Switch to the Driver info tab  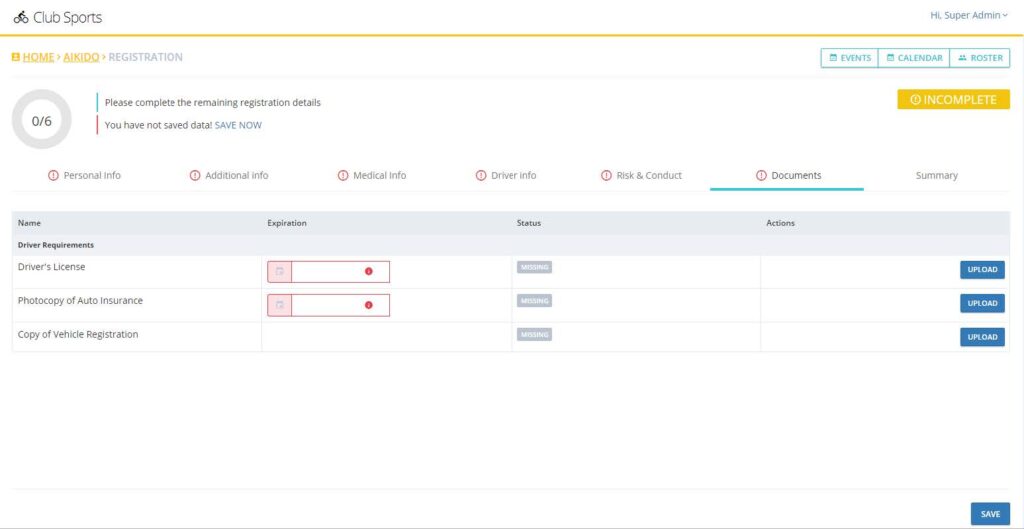[506, 176]
